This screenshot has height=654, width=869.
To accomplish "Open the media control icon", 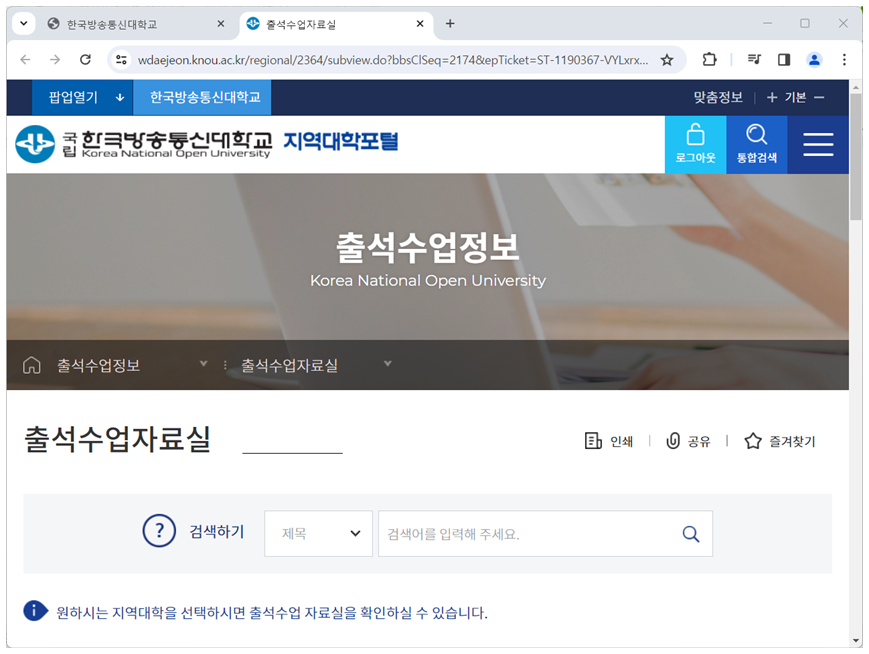I will [x=754, y=59].
